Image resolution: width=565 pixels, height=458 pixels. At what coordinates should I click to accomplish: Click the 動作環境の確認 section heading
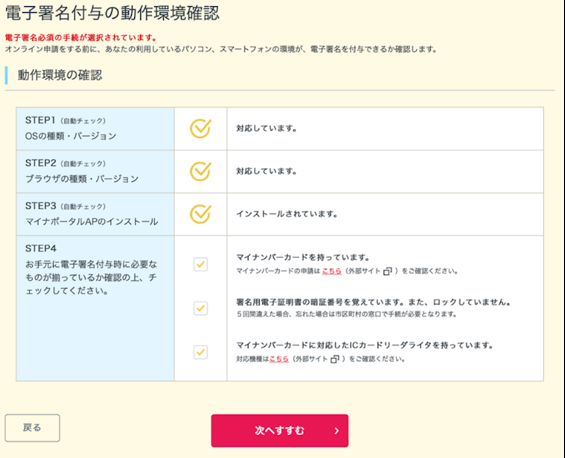tap(60, 75)
